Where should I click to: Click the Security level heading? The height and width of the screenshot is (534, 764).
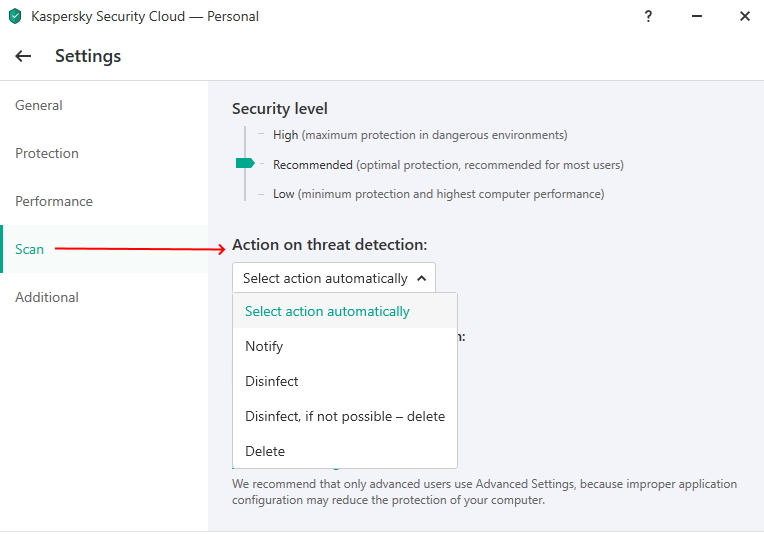(280, 109)
